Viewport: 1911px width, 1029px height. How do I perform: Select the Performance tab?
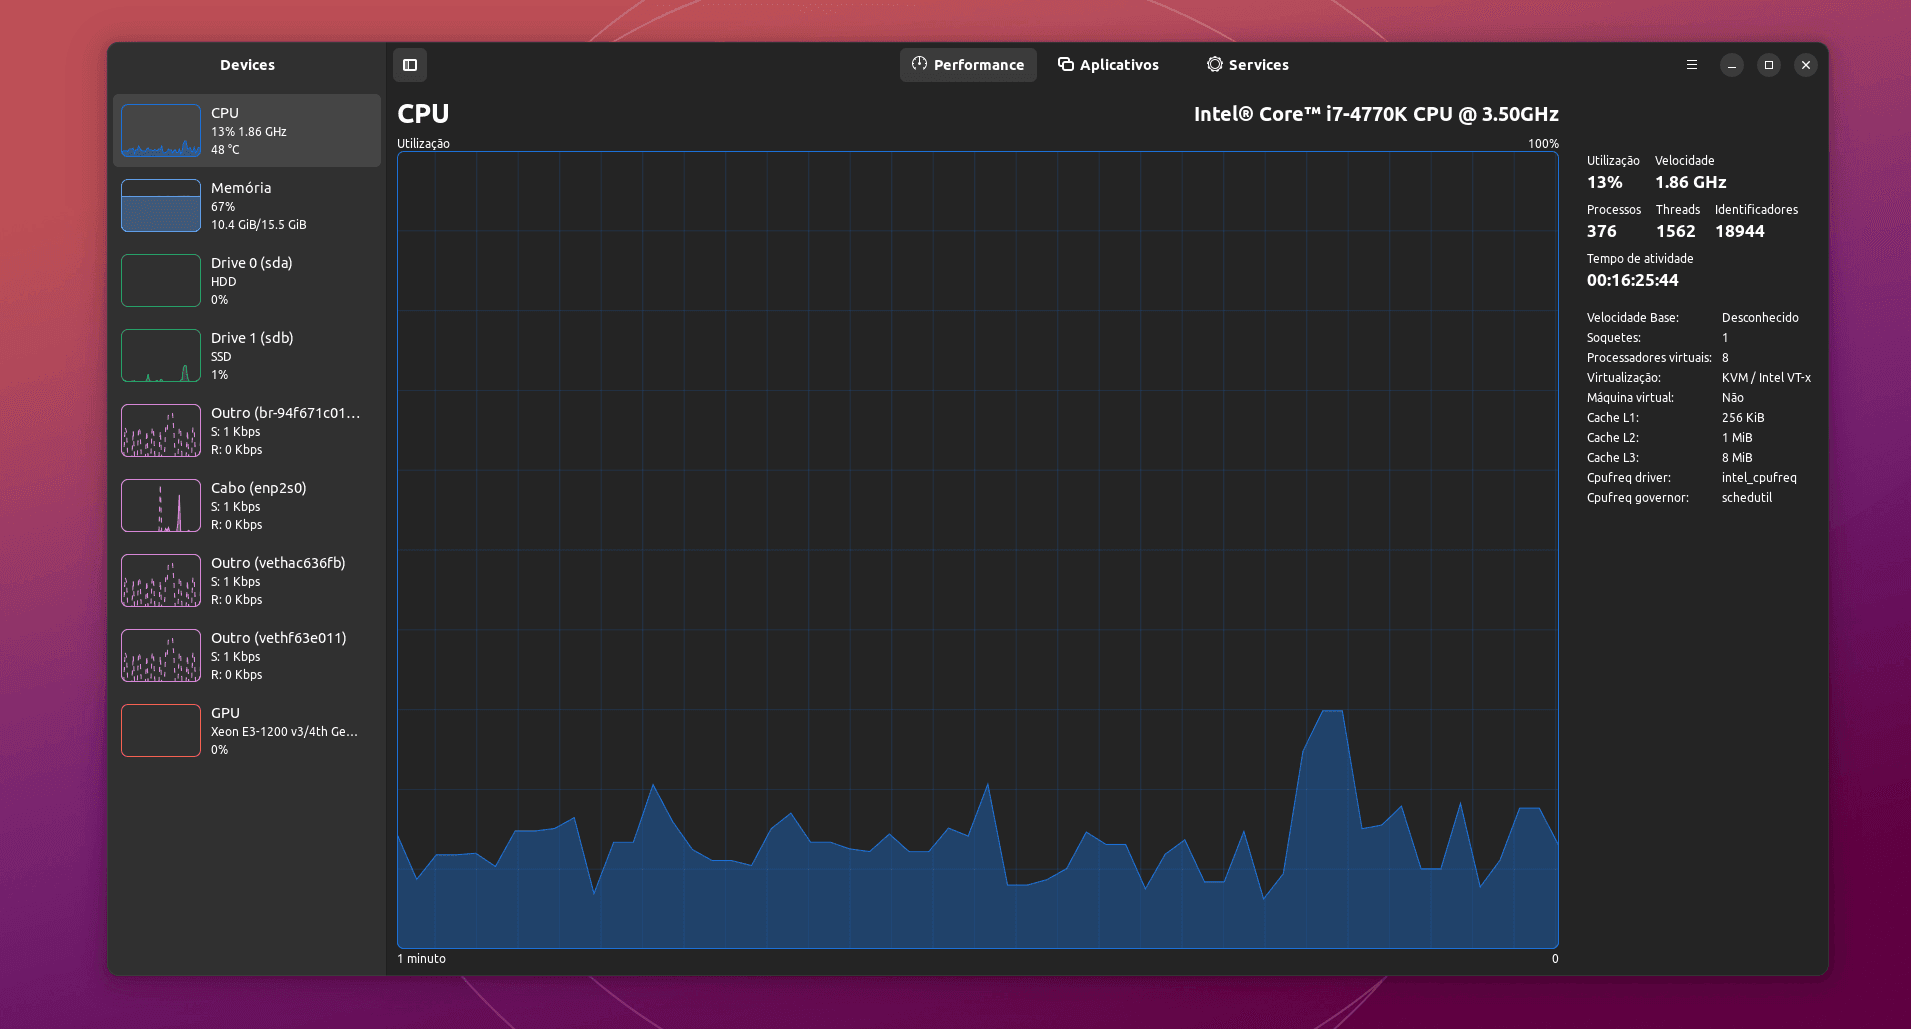(x=968, y=65)
